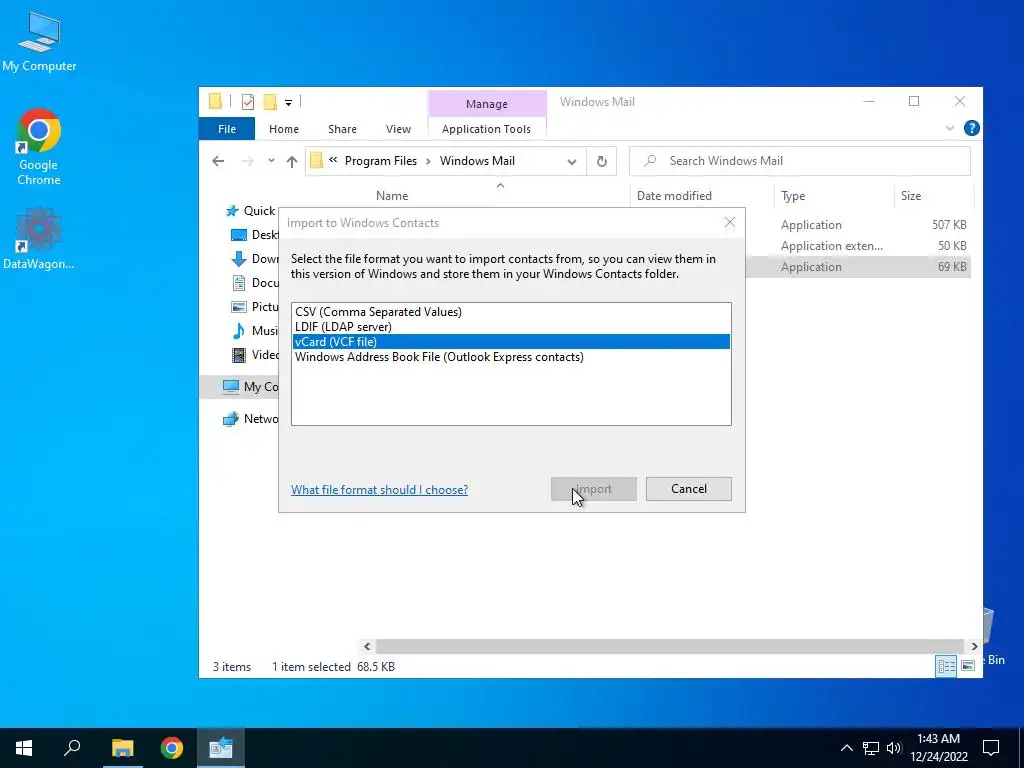The height and width of the screenshot is (768, 1024).
Task: Show hidden system tray icons
Action: coord(846,748)
